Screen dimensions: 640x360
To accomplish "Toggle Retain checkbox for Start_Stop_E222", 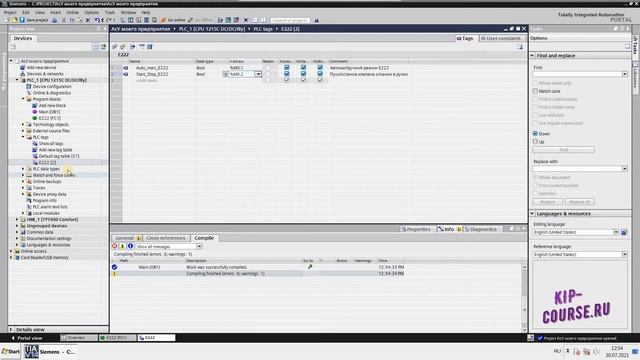I will click(268, 74).
